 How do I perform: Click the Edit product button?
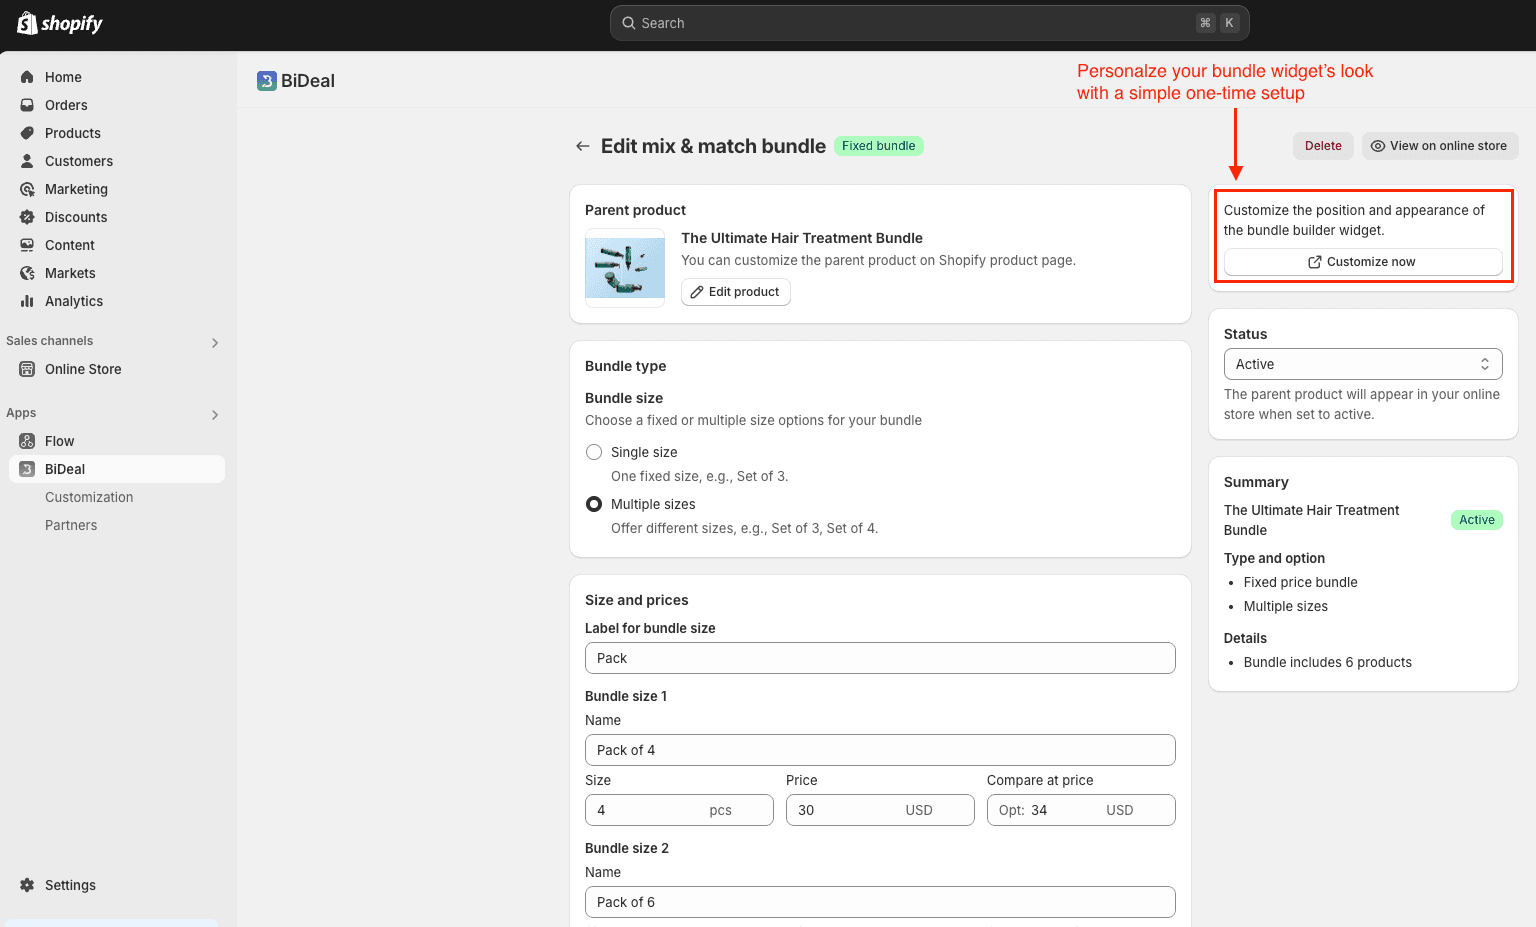tap(736, 292)
